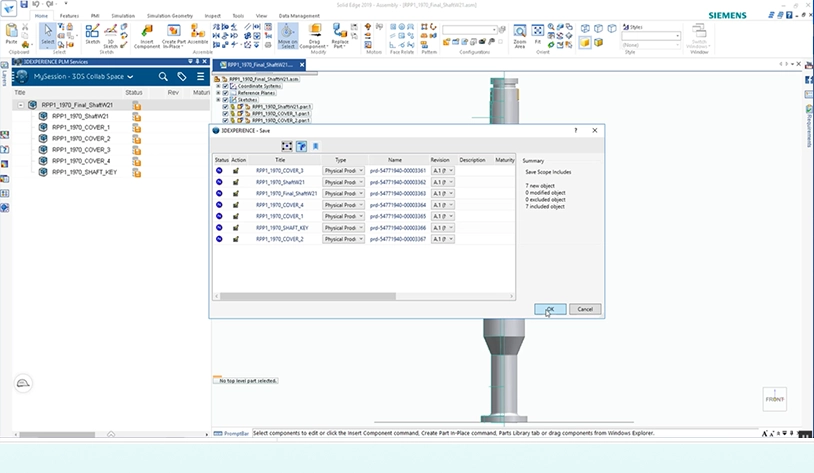Open the Data Management tab
The width and height of the screenshot is (814, 473).
pos(299,16)
